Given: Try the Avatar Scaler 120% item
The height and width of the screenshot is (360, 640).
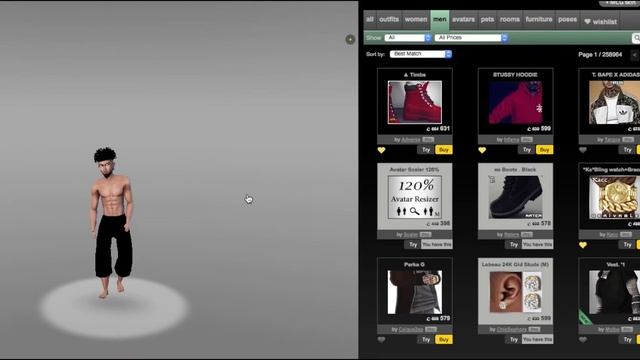Looking at the screenshot, I should 413,244.
